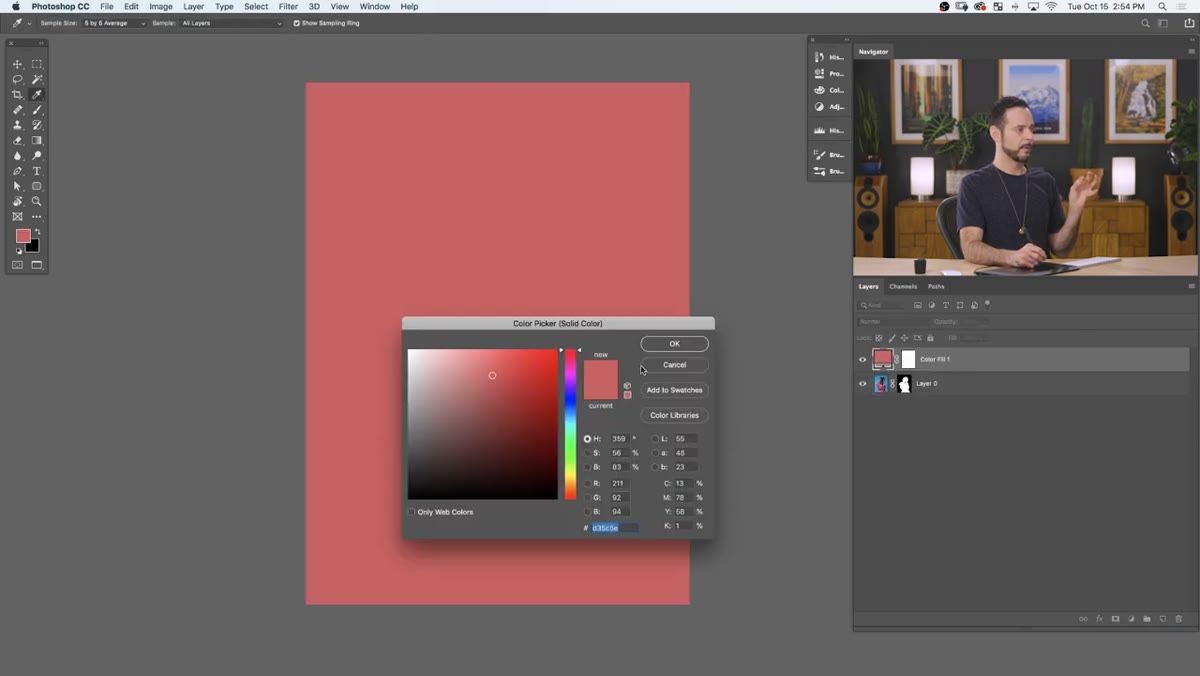Image resolution: width=1200 pixels, height=676 pixels.
Task: Click the trash icon in Layers panel
Action: 1179,619
